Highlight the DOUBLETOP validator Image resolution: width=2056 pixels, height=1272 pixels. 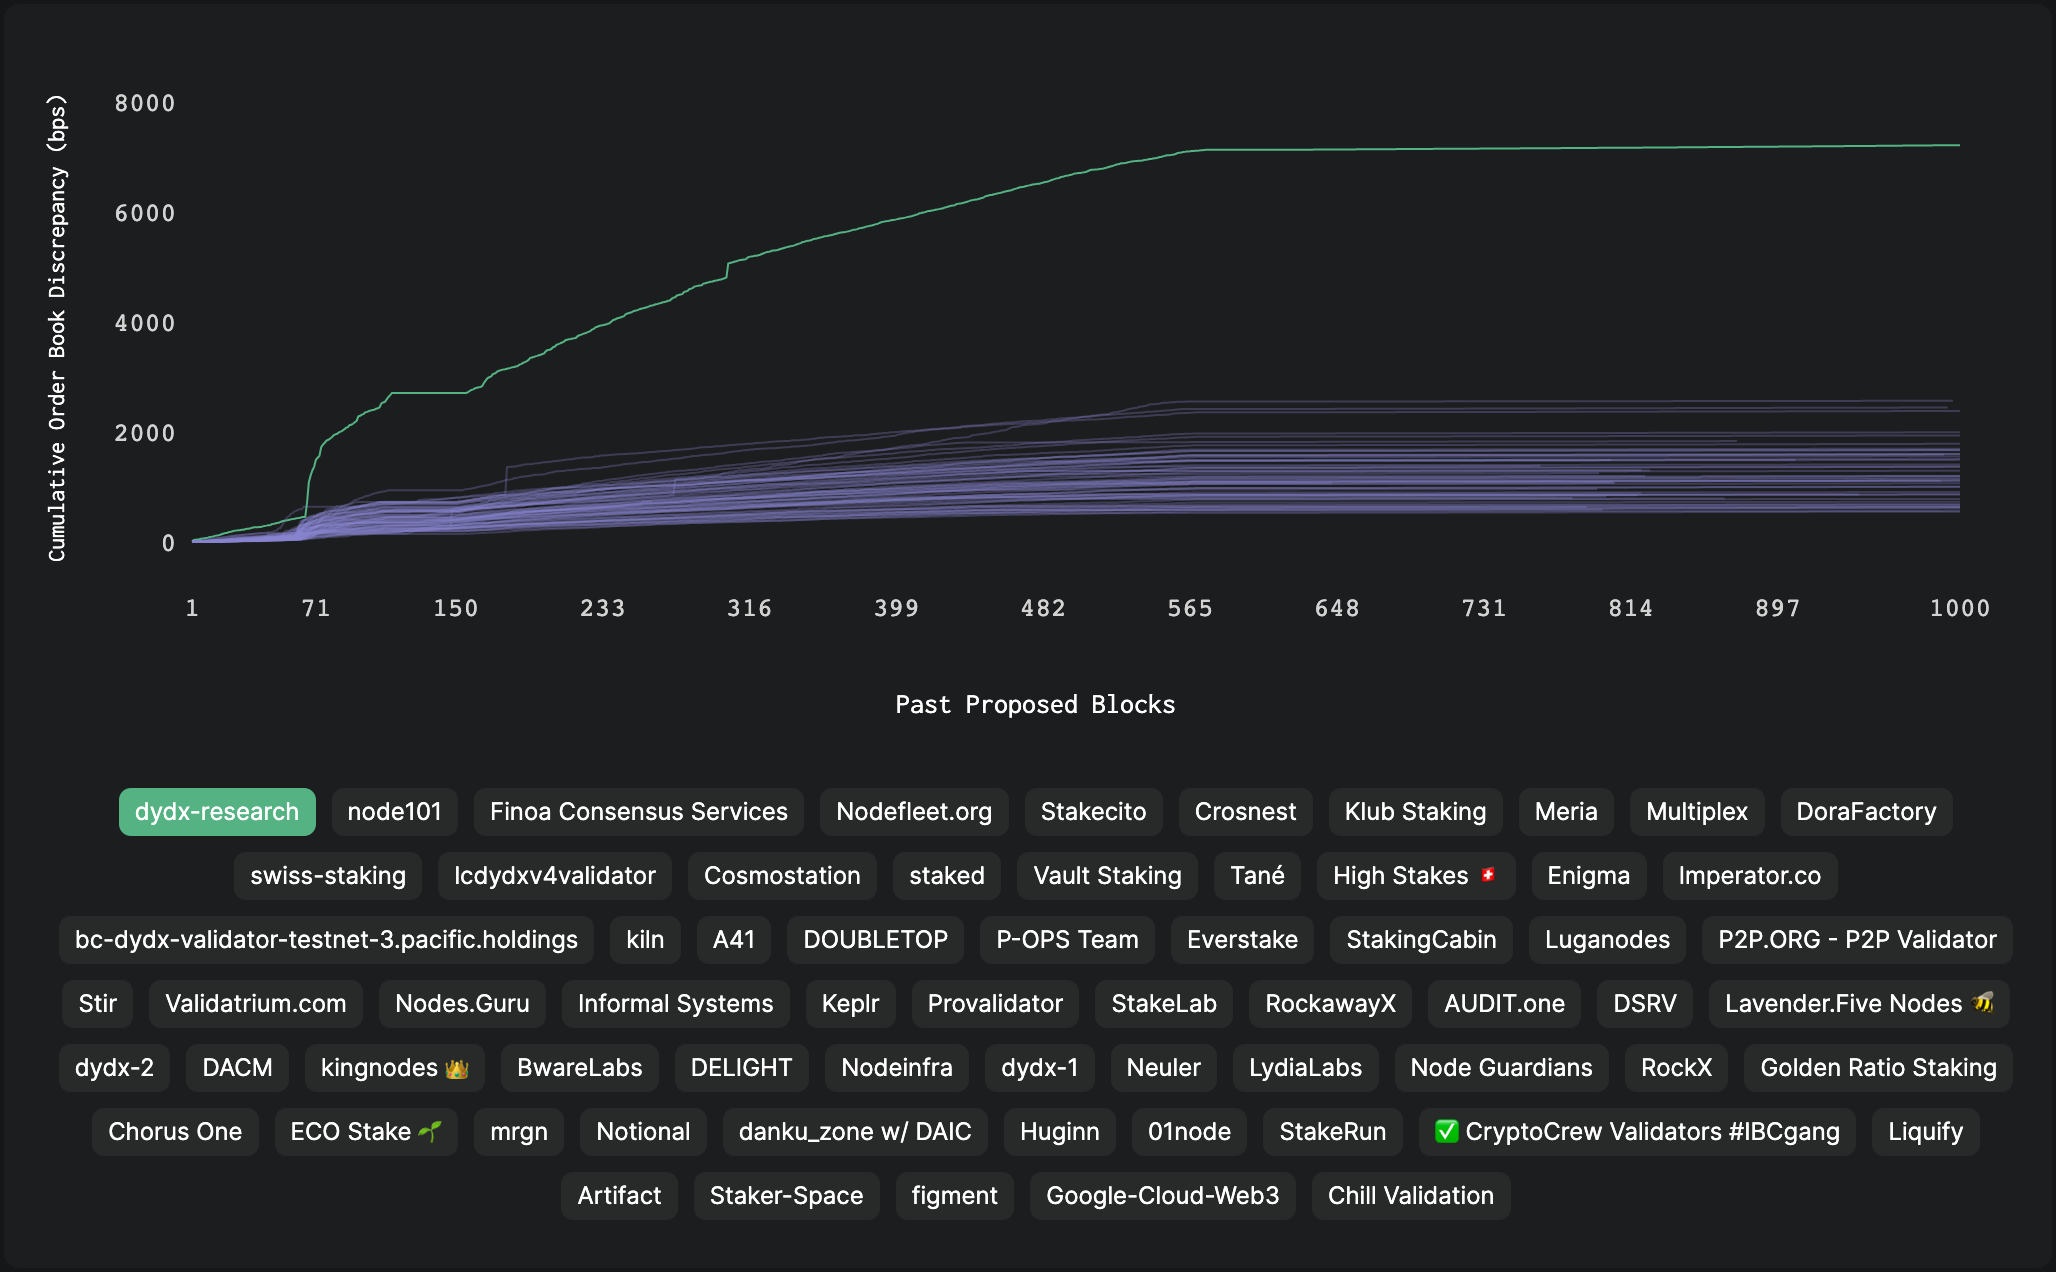[x=875, y=939]
